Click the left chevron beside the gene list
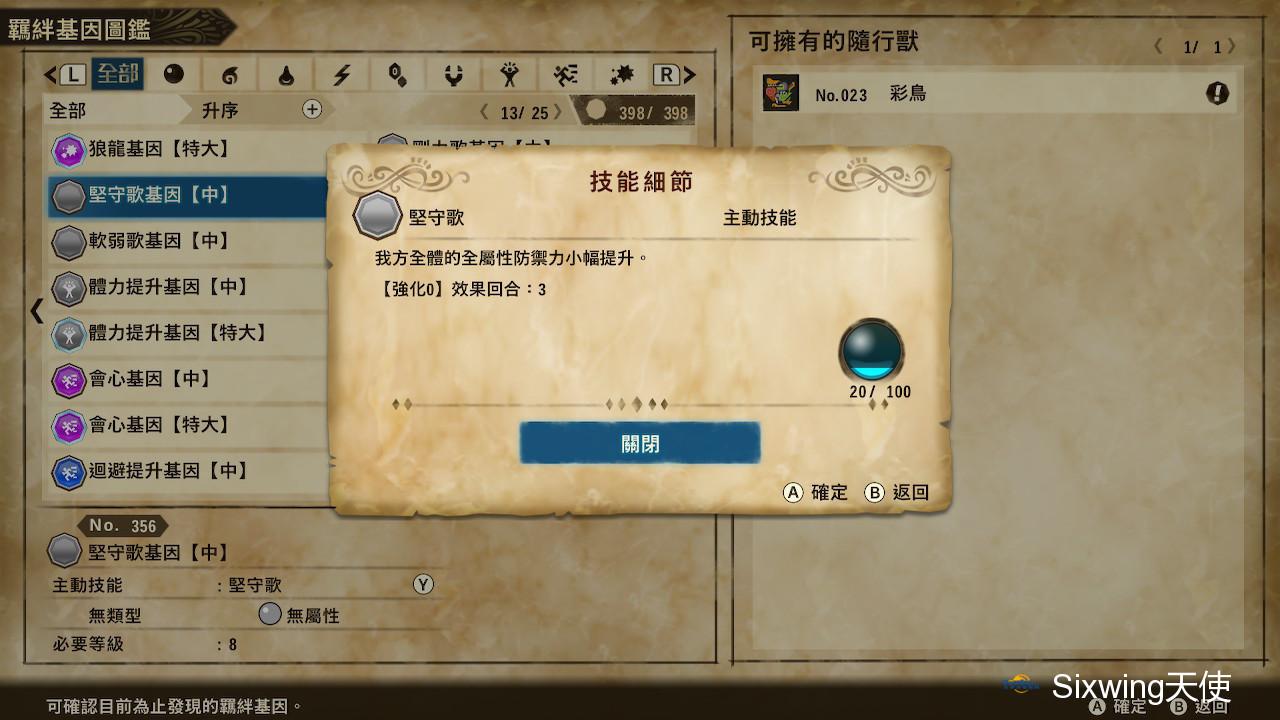The height and width of the screenshot is (720, 1280). [37, 311]
